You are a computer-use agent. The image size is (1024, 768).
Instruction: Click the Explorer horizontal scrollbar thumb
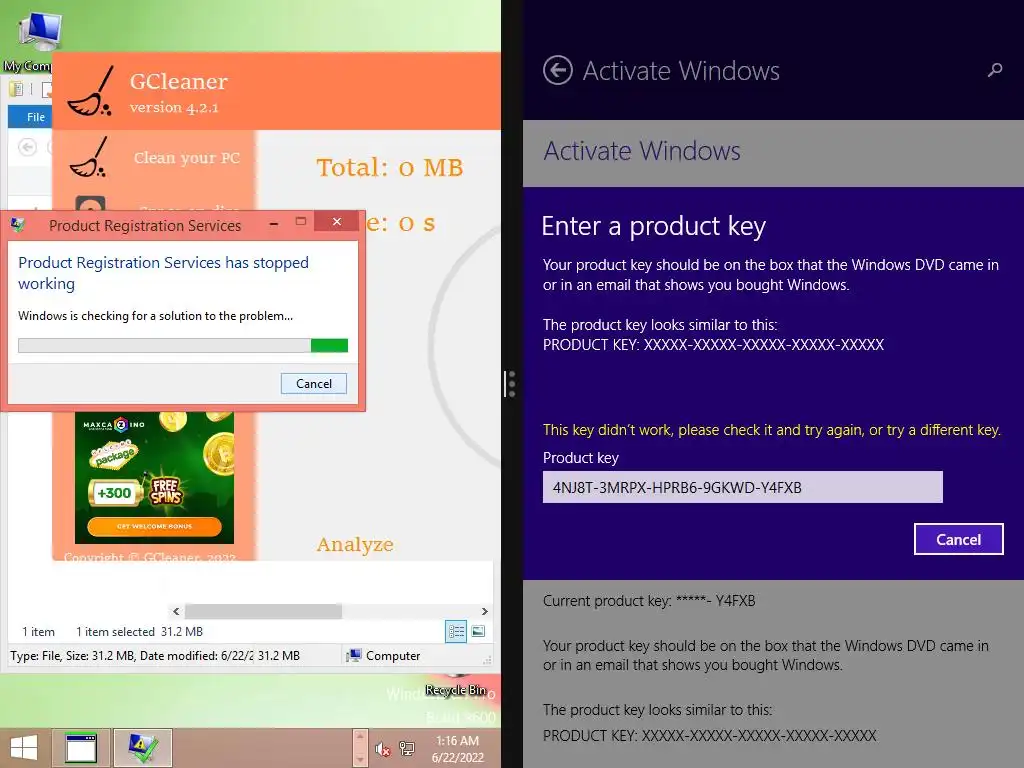point(263,611)
